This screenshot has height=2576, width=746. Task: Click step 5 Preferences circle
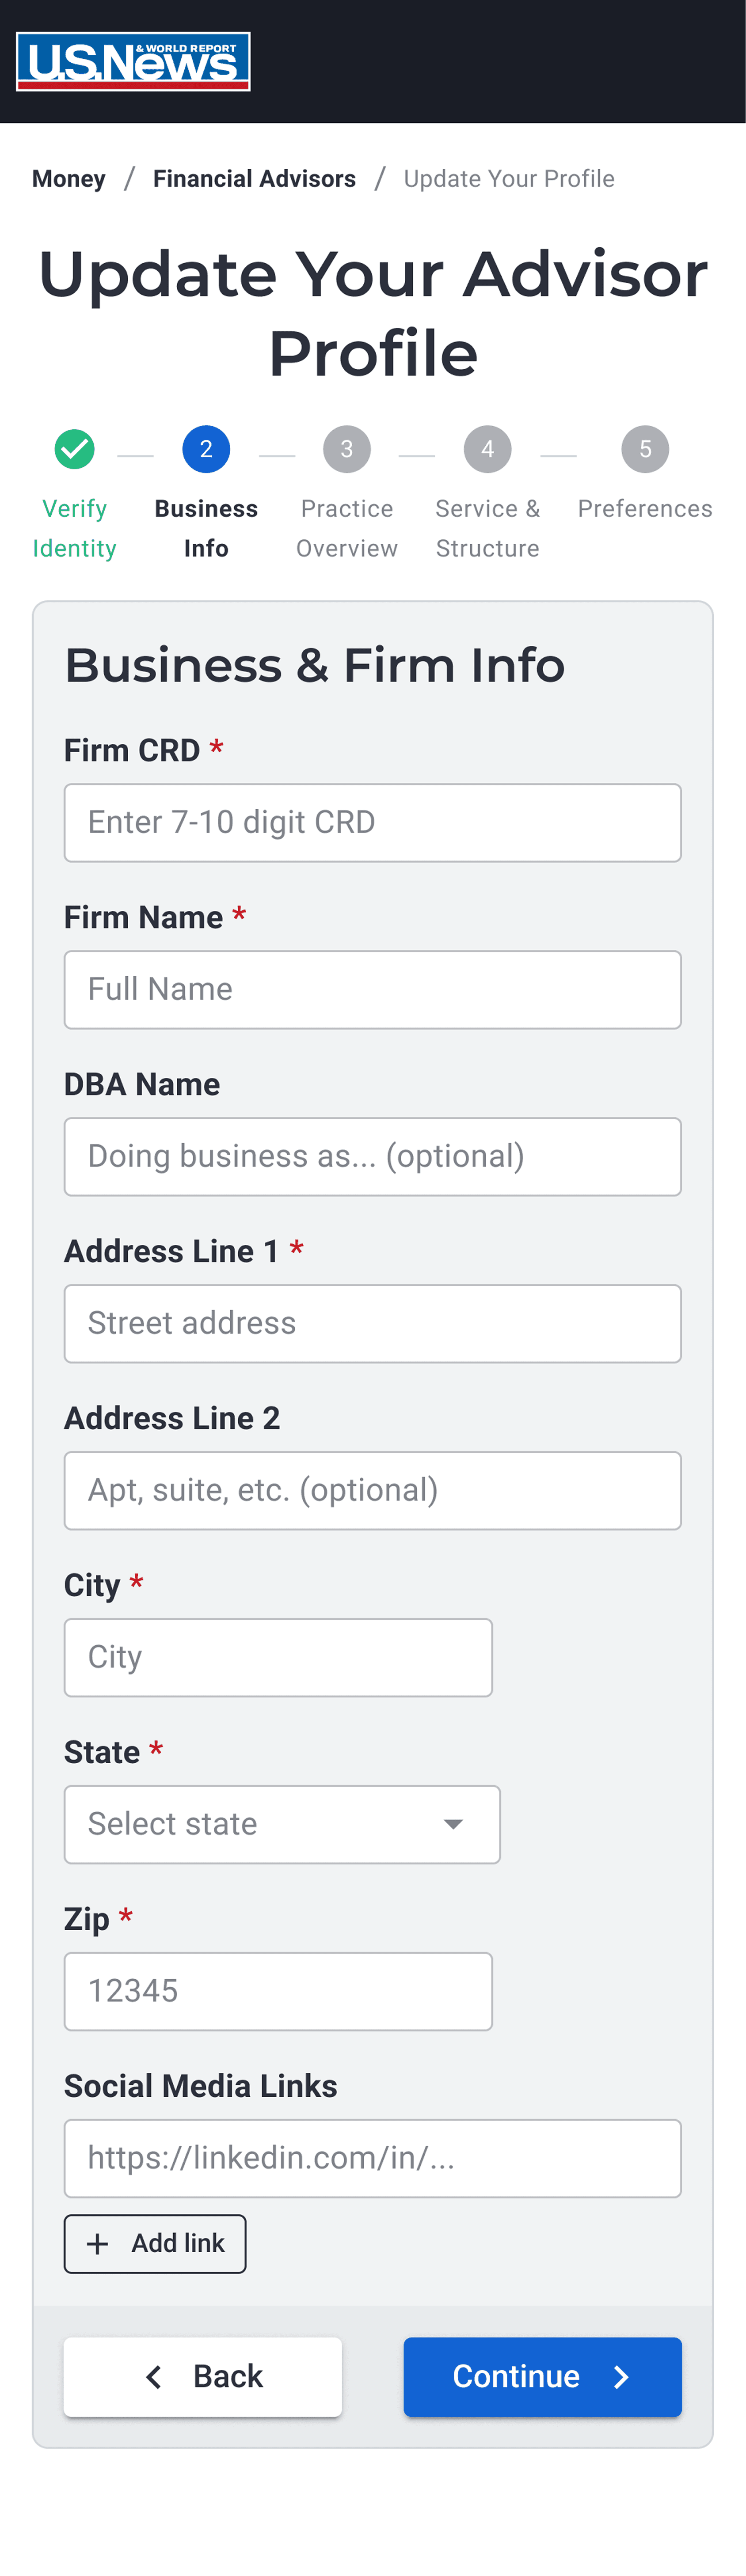coord(645,449)
